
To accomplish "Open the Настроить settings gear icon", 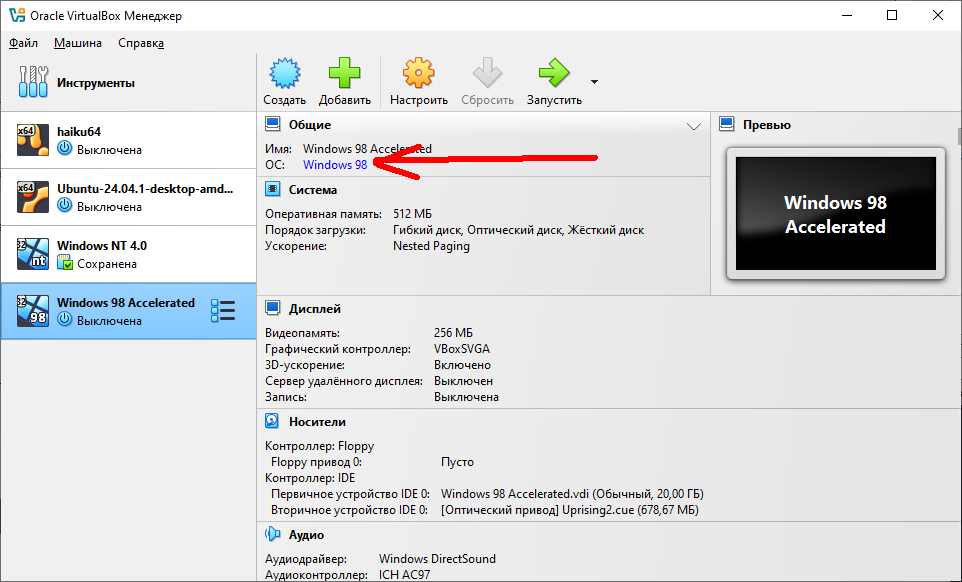I will click(x=418, y=74).
